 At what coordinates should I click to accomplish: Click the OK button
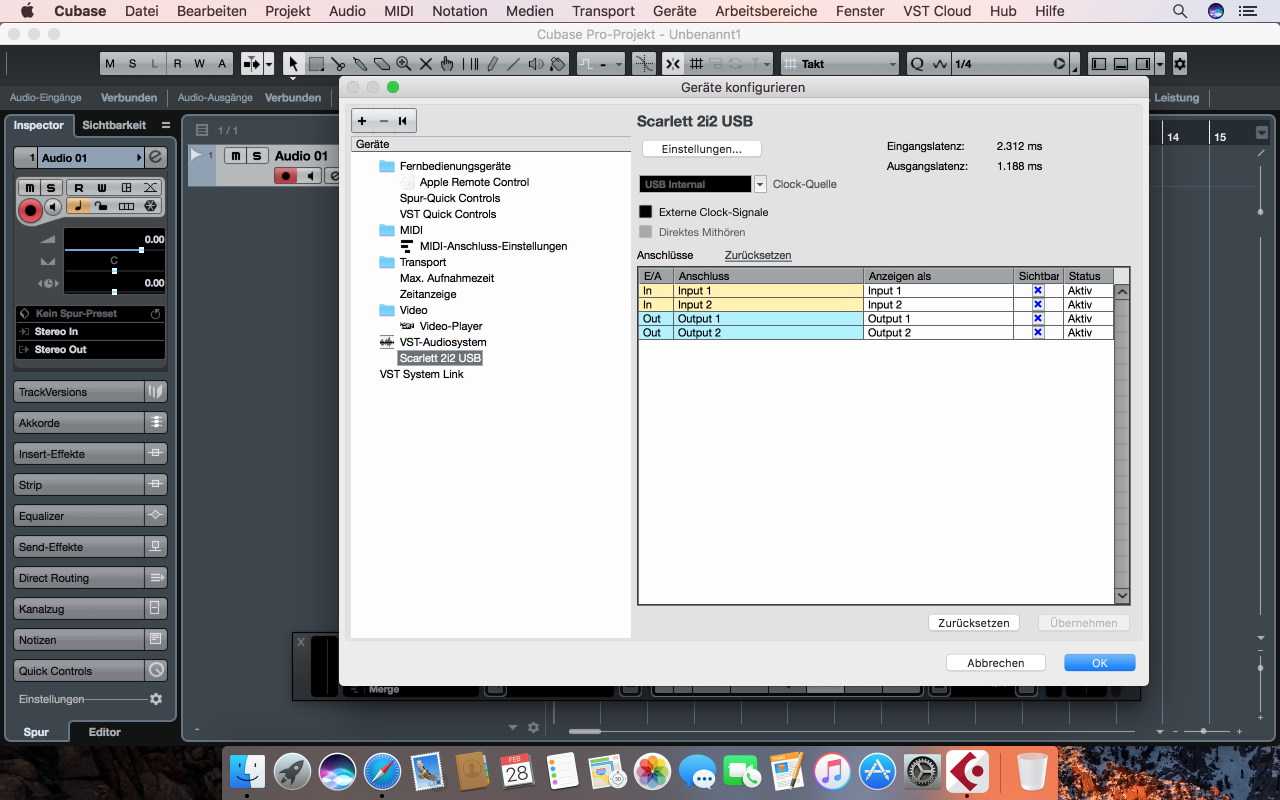click(x=1100, y=663)
